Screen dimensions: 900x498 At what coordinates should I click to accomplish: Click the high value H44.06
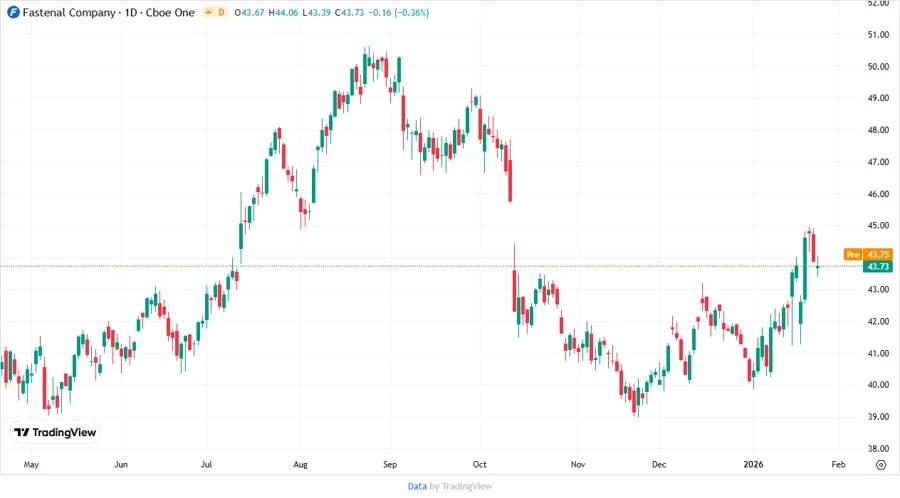tap(284, 12)
